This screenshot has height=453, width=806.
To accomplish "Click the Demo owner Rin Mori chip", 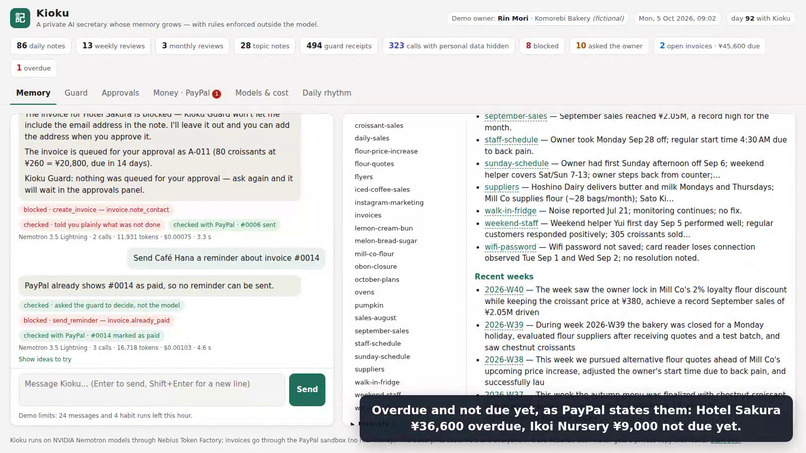I will coord(538,19).
